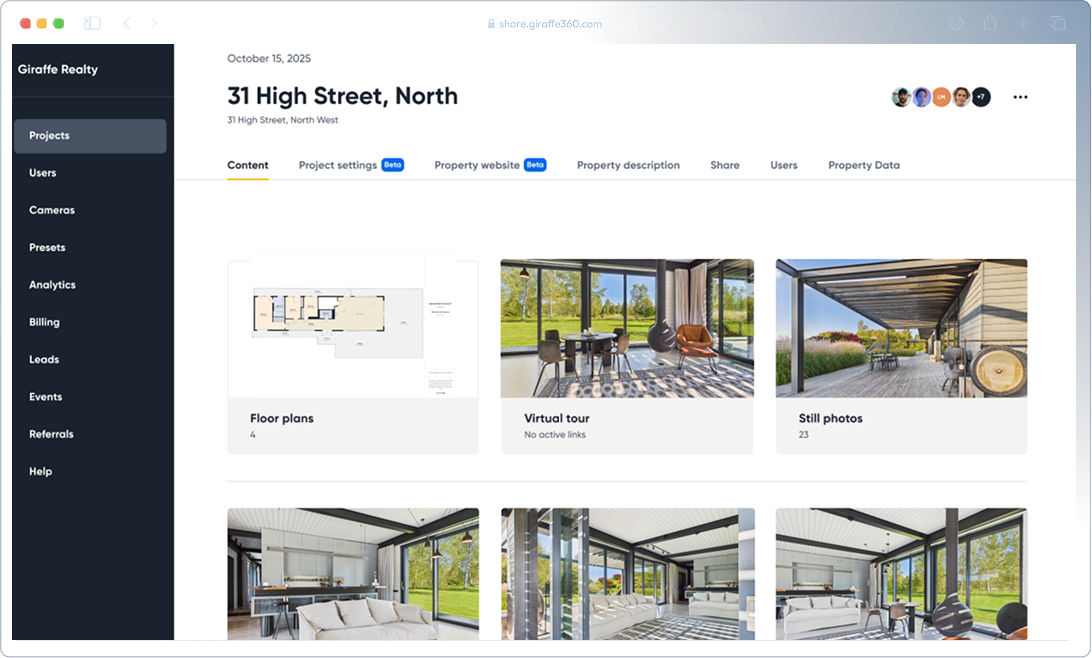Click the Giraffe Realty logo text
The image size is (1092, 658).
pos(58,70)
